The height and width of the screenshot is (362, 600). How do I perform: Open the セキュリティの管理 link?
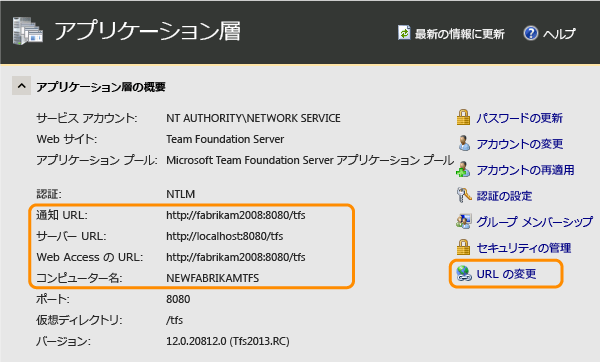523,248
